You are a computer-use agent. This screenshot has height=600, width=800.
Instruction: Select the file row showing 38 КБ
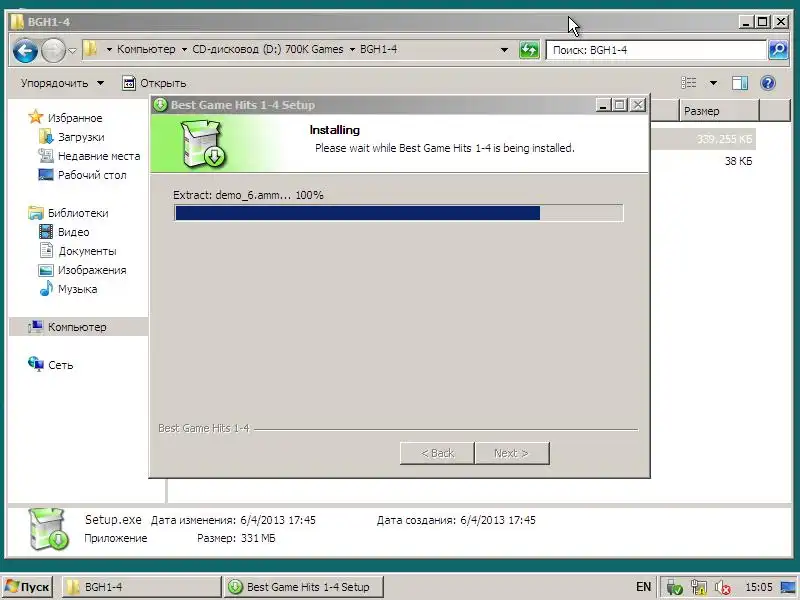click(x=738, y=161)
